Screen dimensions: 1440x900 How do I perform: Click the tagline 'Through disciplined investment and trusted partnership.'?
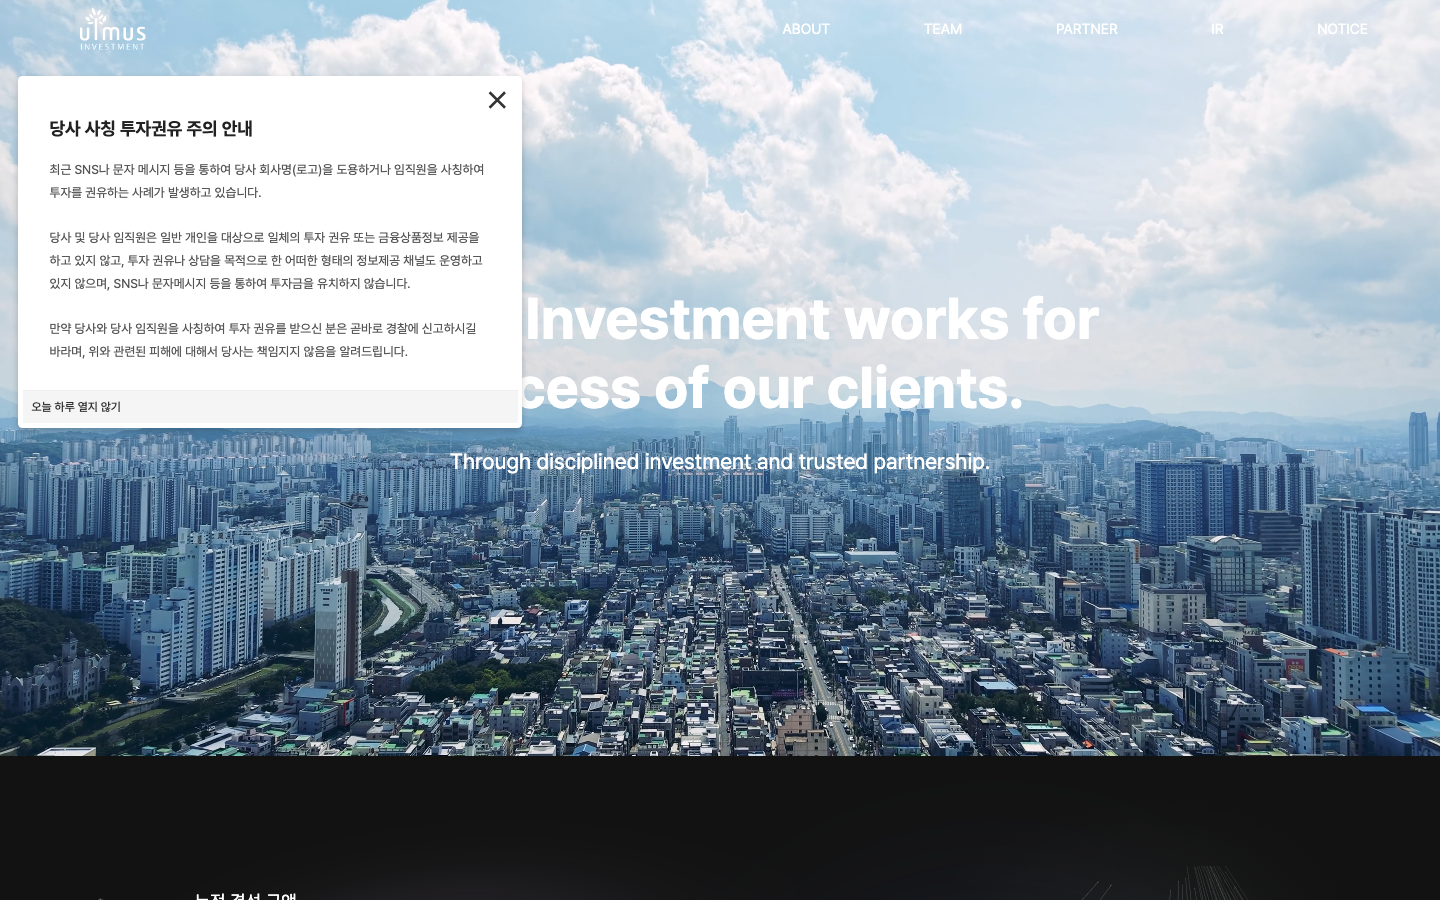[x=720, y=462]
